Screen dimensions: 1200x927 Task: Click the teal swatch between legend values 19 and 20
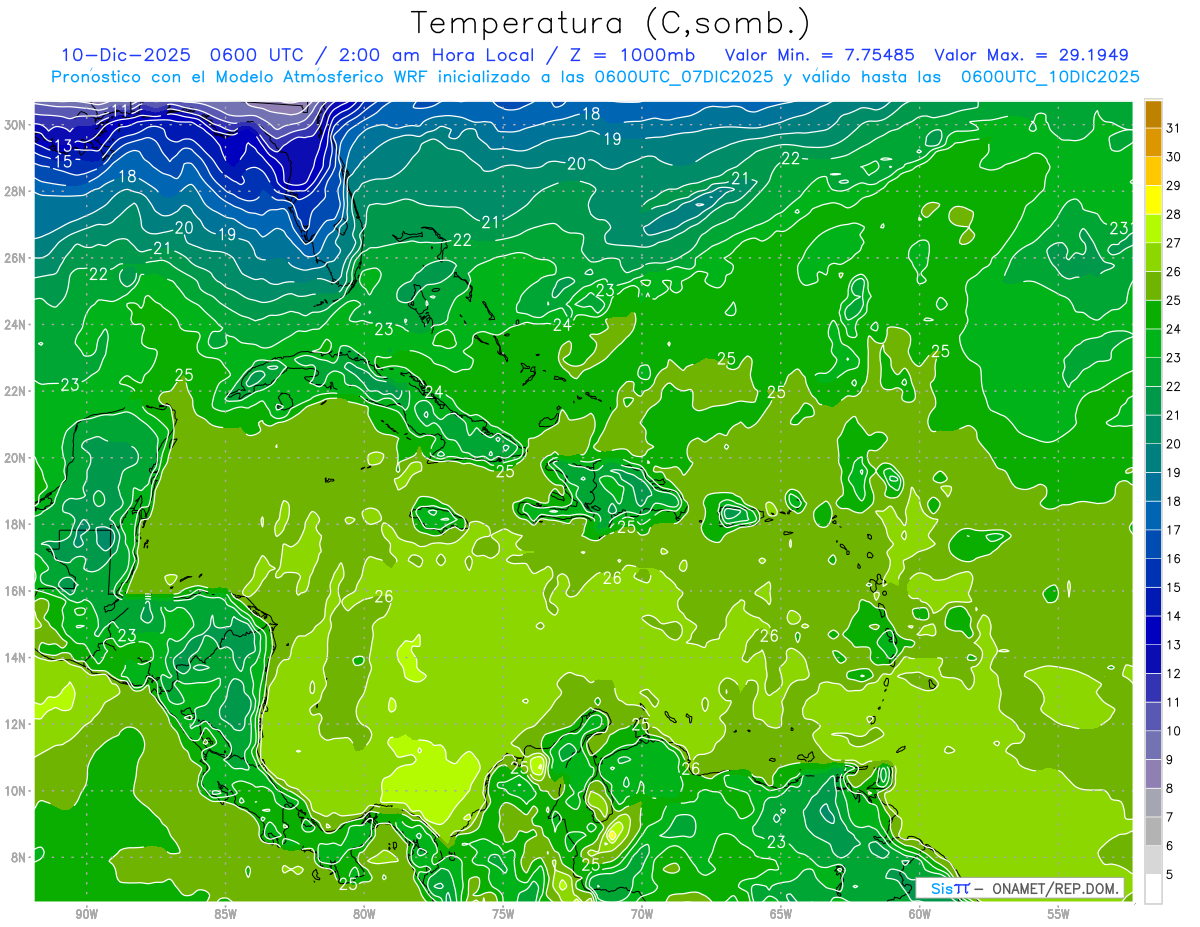coord(1153,458)
